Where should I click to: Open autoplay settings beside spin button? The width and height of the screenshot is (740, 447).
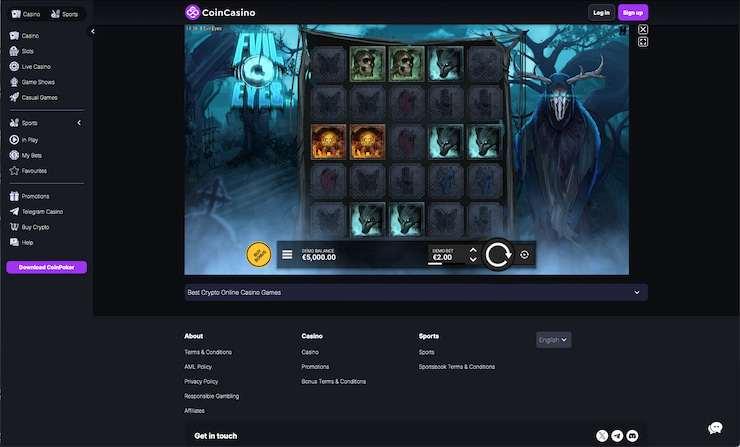(x=525, y=255)
